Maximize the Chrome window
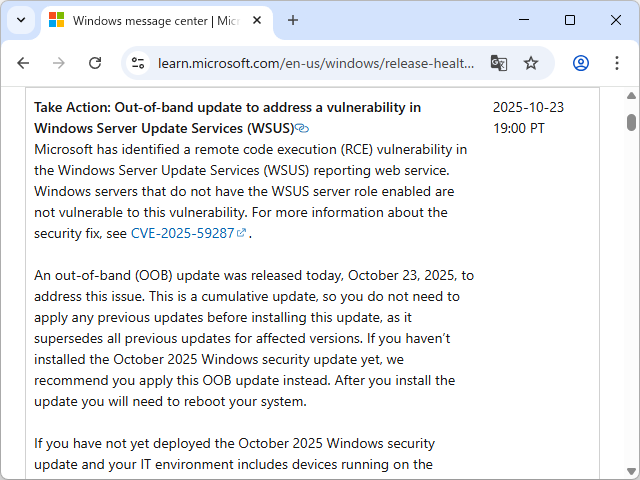640x480 pixels. (x=570, y=20)
